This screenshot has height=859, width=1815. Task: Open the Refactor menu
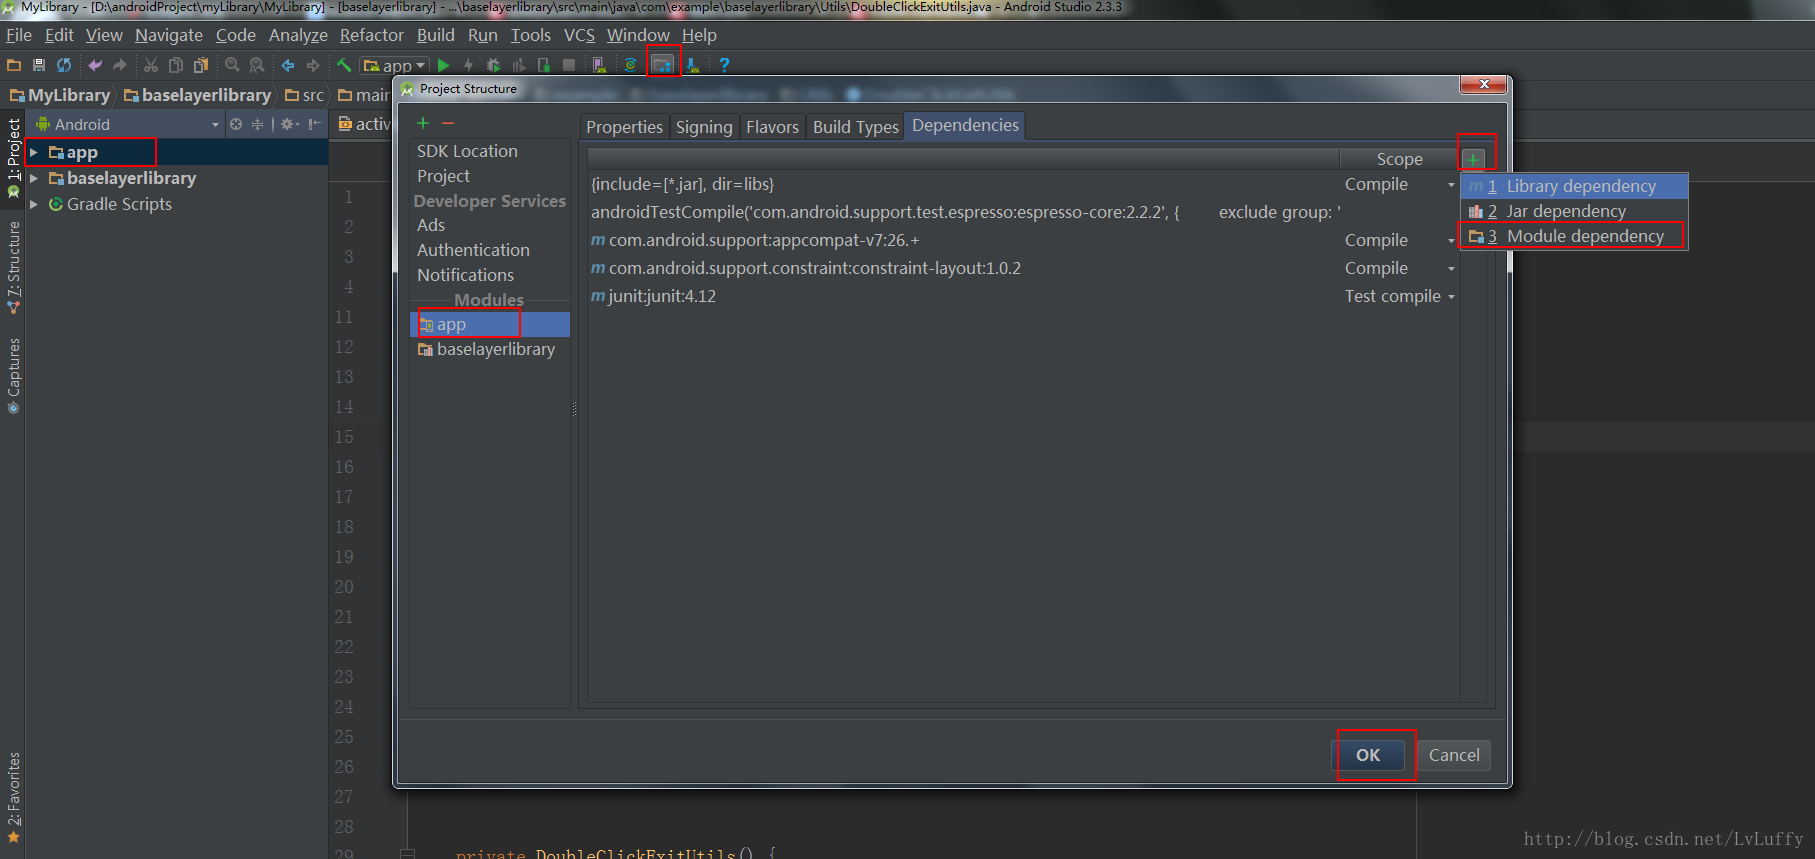(371, 35)
